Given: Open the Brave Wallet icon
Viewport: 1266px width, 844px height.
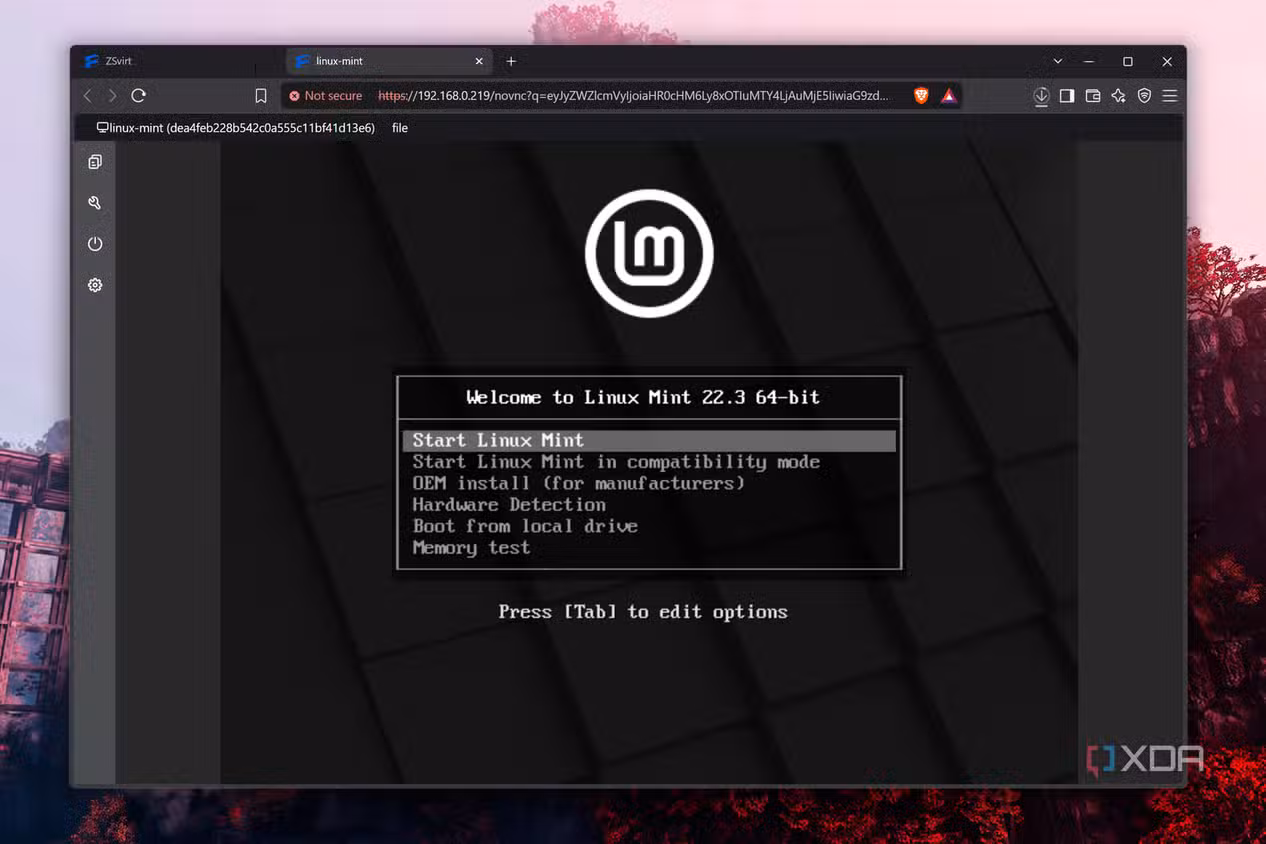Looking at the screenshot, I should pos(1093,96).
